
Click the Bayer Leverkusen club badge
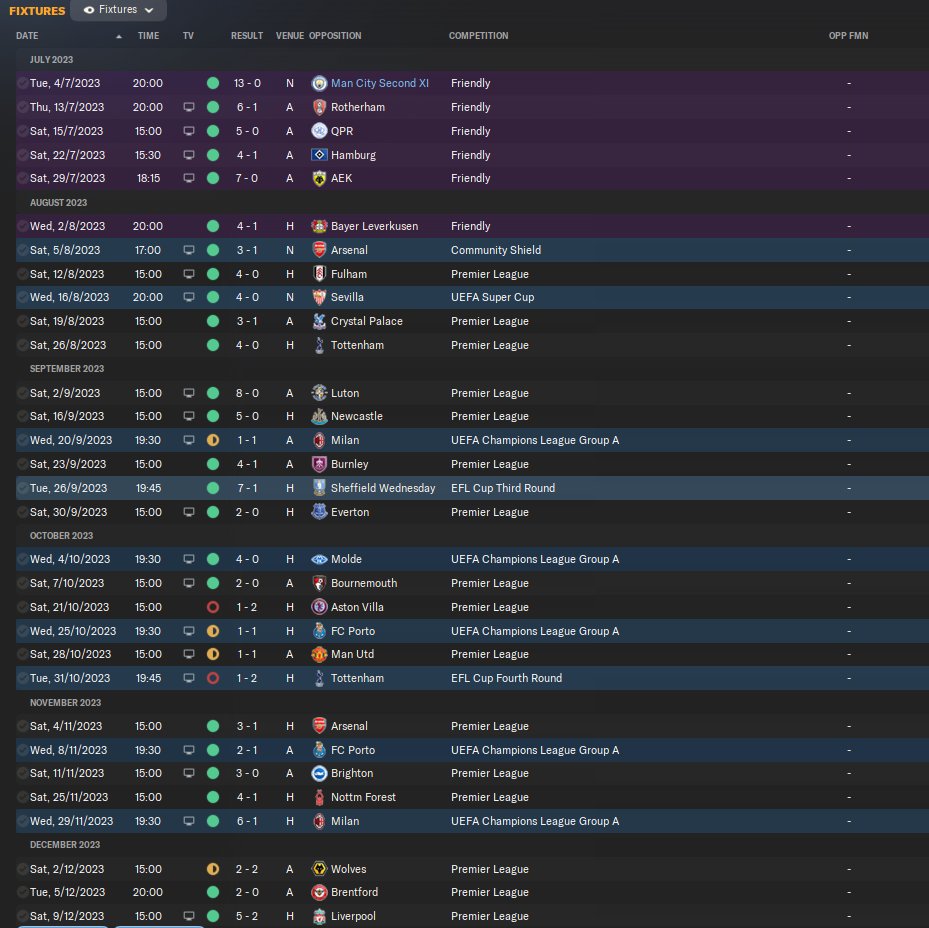[x=319, y=226]
